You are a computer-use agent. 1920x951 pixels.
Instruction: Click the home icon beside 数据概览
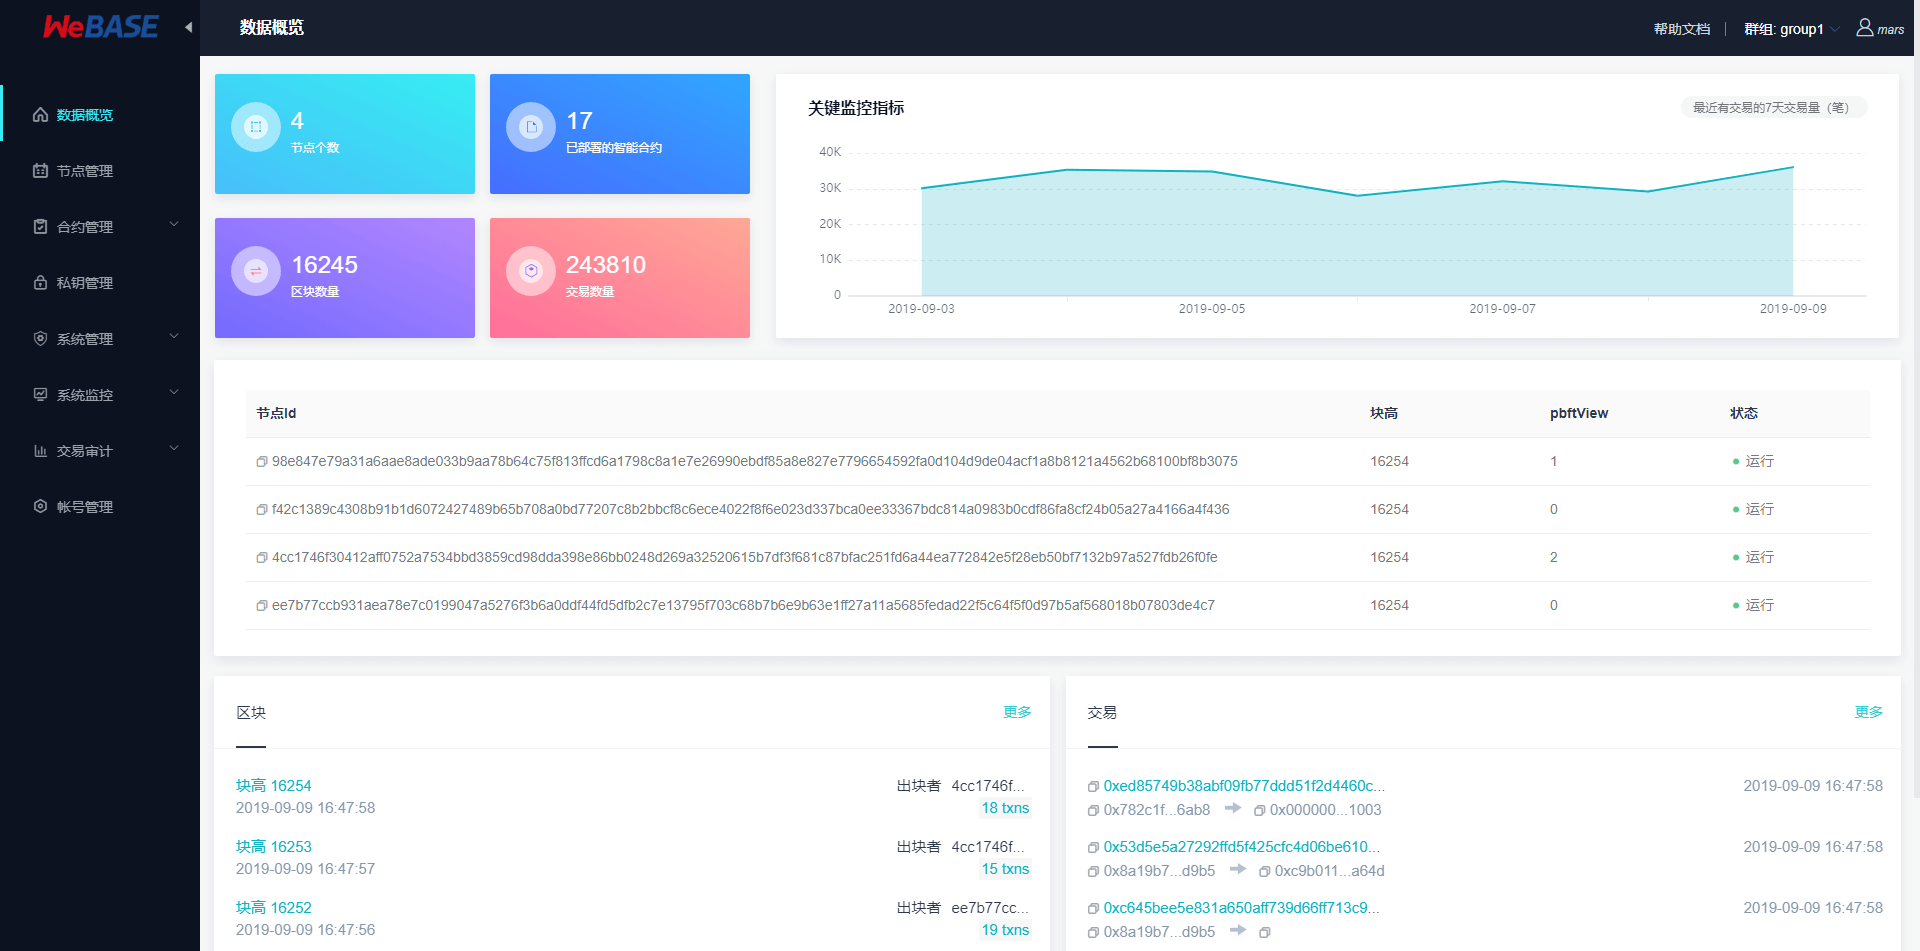[40, 115]
